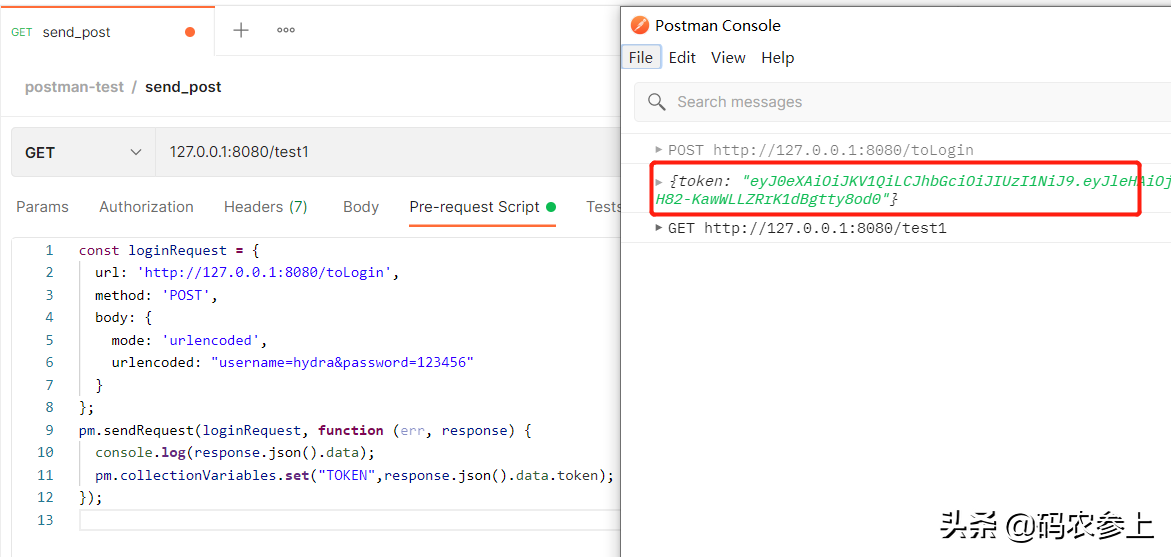Click the url toLogin string on line 2
The image size is (1171, 557).
(x=265, y=273)
